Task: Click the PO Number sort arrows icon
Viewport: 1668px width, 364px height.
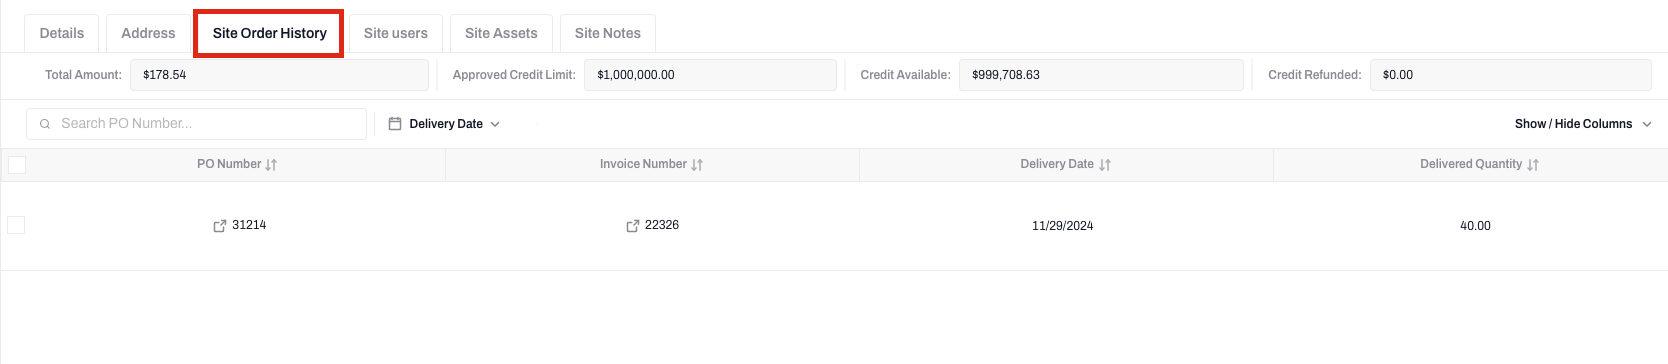Action: pyautogui.click(x=271, y=165)
